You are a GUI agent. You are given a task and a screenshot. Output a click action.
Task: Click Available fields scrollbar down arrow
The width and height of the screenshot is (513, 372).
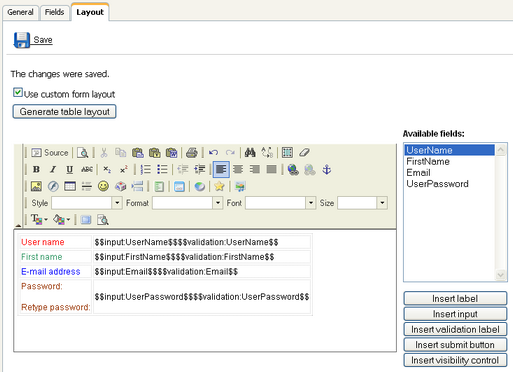pyautogui.click(x=501, y=275)
